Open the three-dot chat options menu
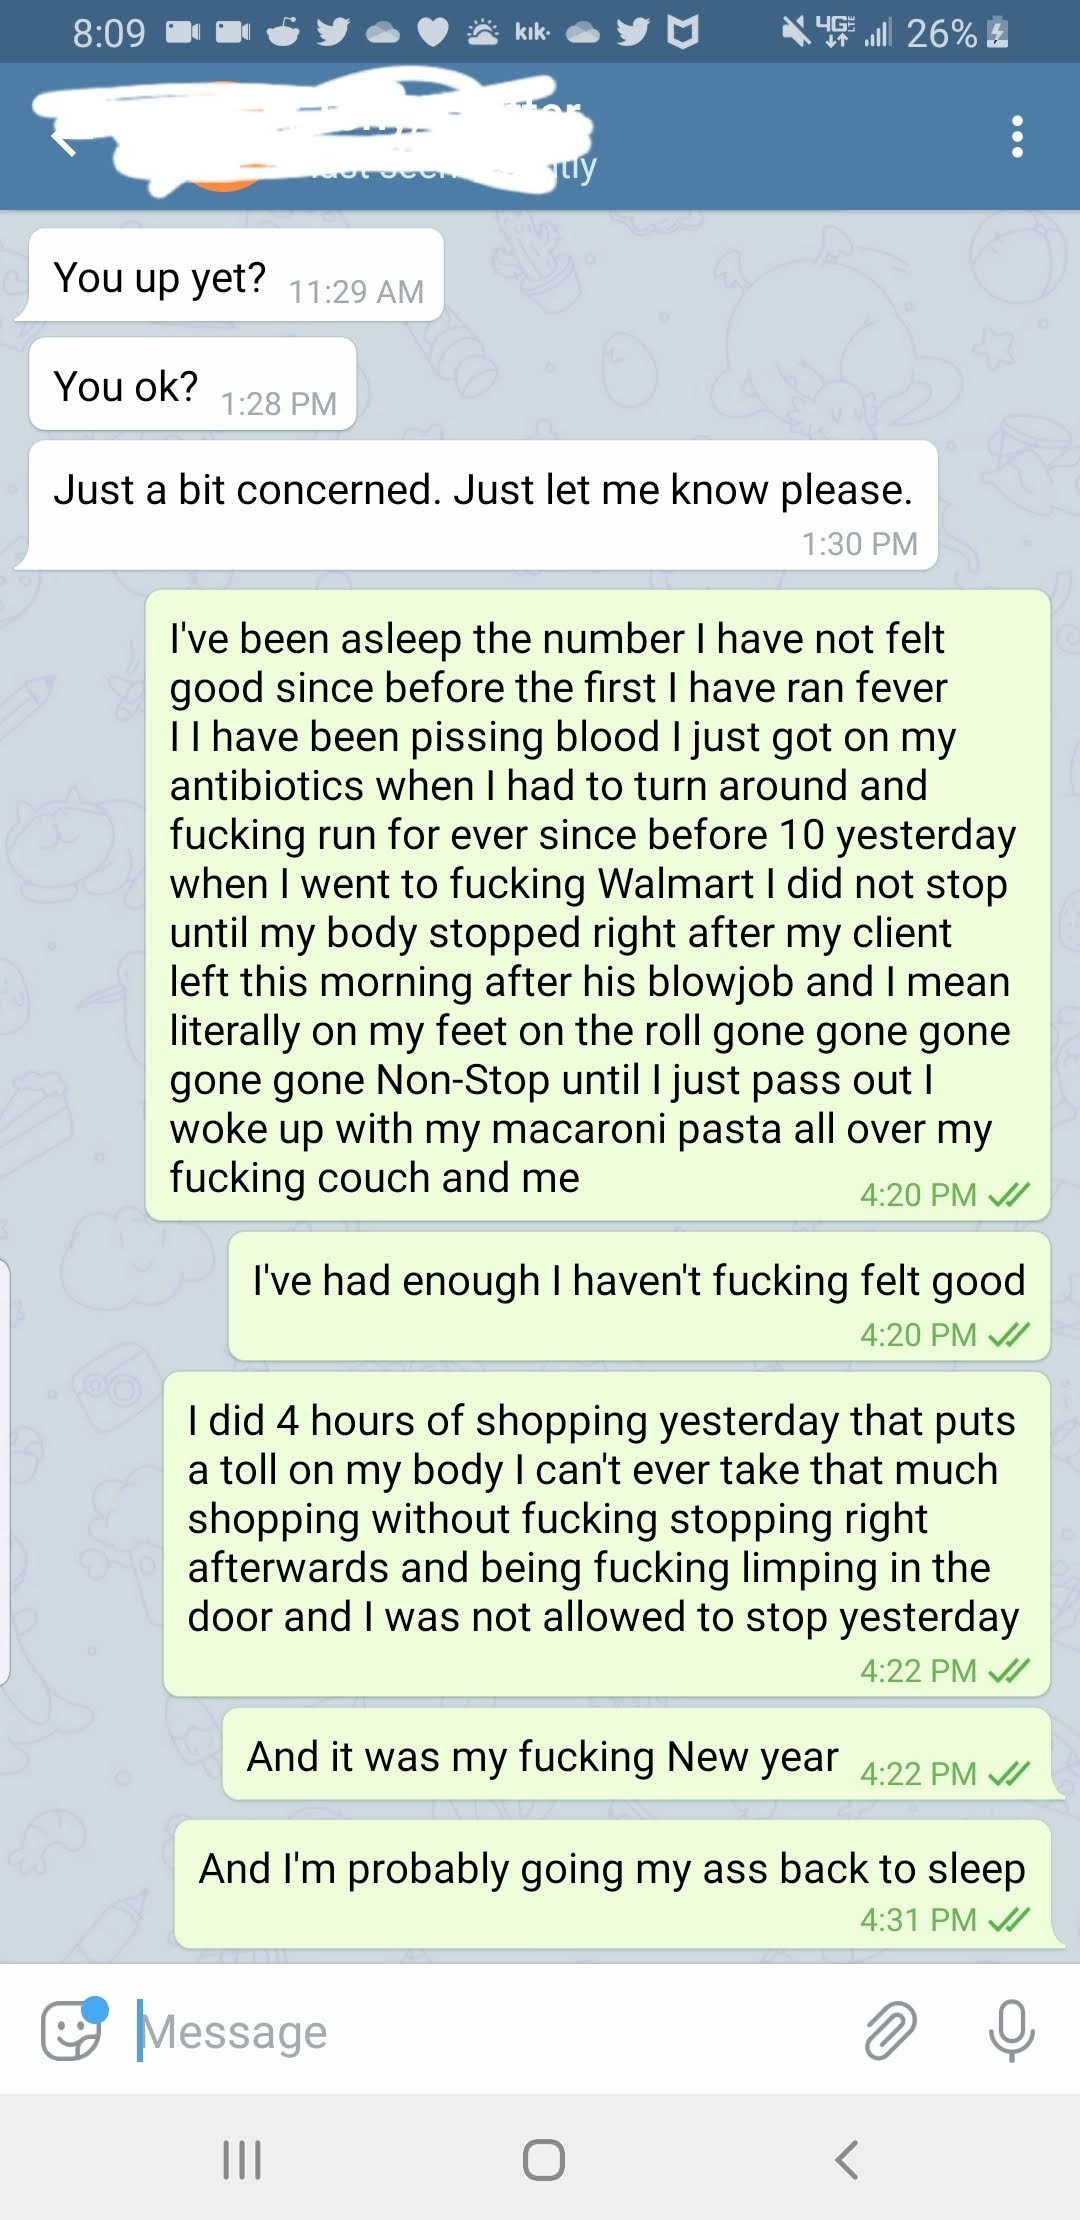Viewport: 1080px width, 2220px height. coord(1017,137)
